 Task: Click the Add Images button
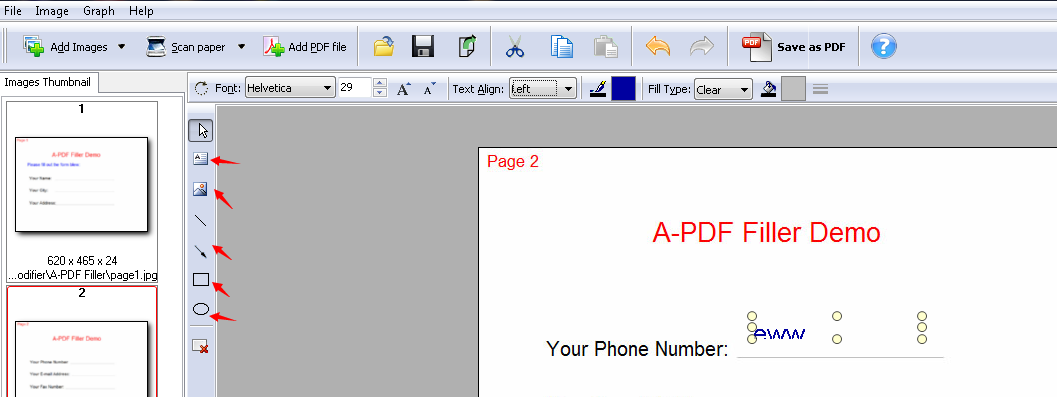point(65,47)
